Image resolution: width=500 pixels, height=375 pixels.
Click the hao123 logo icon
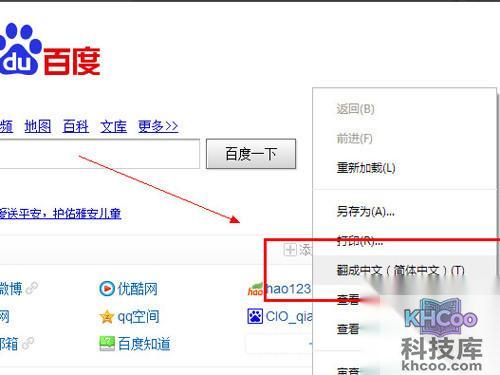point(256,289)
